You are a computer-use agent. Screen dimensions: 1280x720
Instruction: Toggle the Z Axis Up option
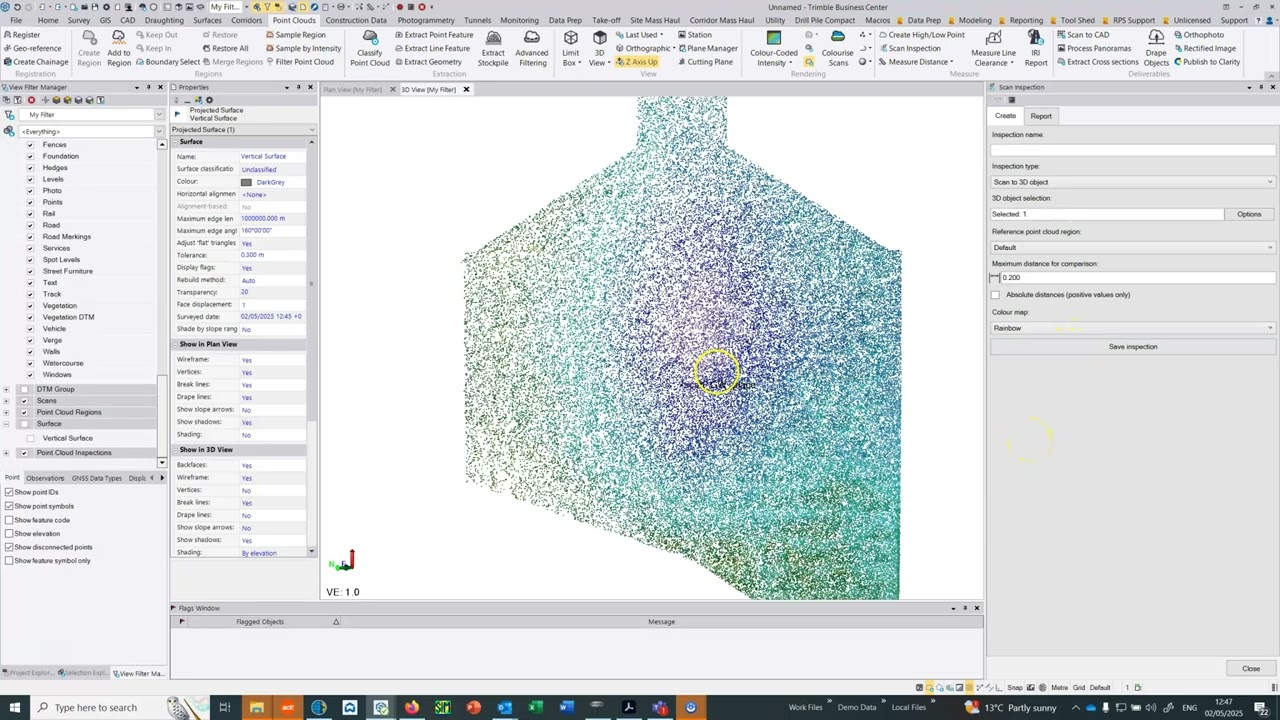(x=636, y=62)
